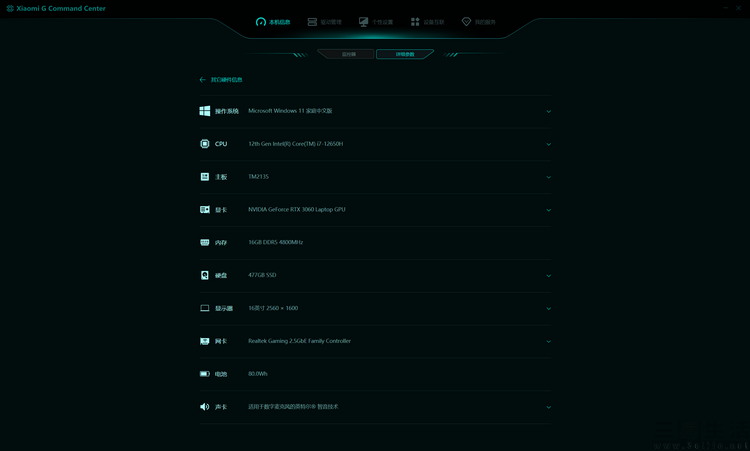This screenshot has height=451, width=750.
Task: Go to the 设备互联 device connection tab
Action: coord(428,22)
